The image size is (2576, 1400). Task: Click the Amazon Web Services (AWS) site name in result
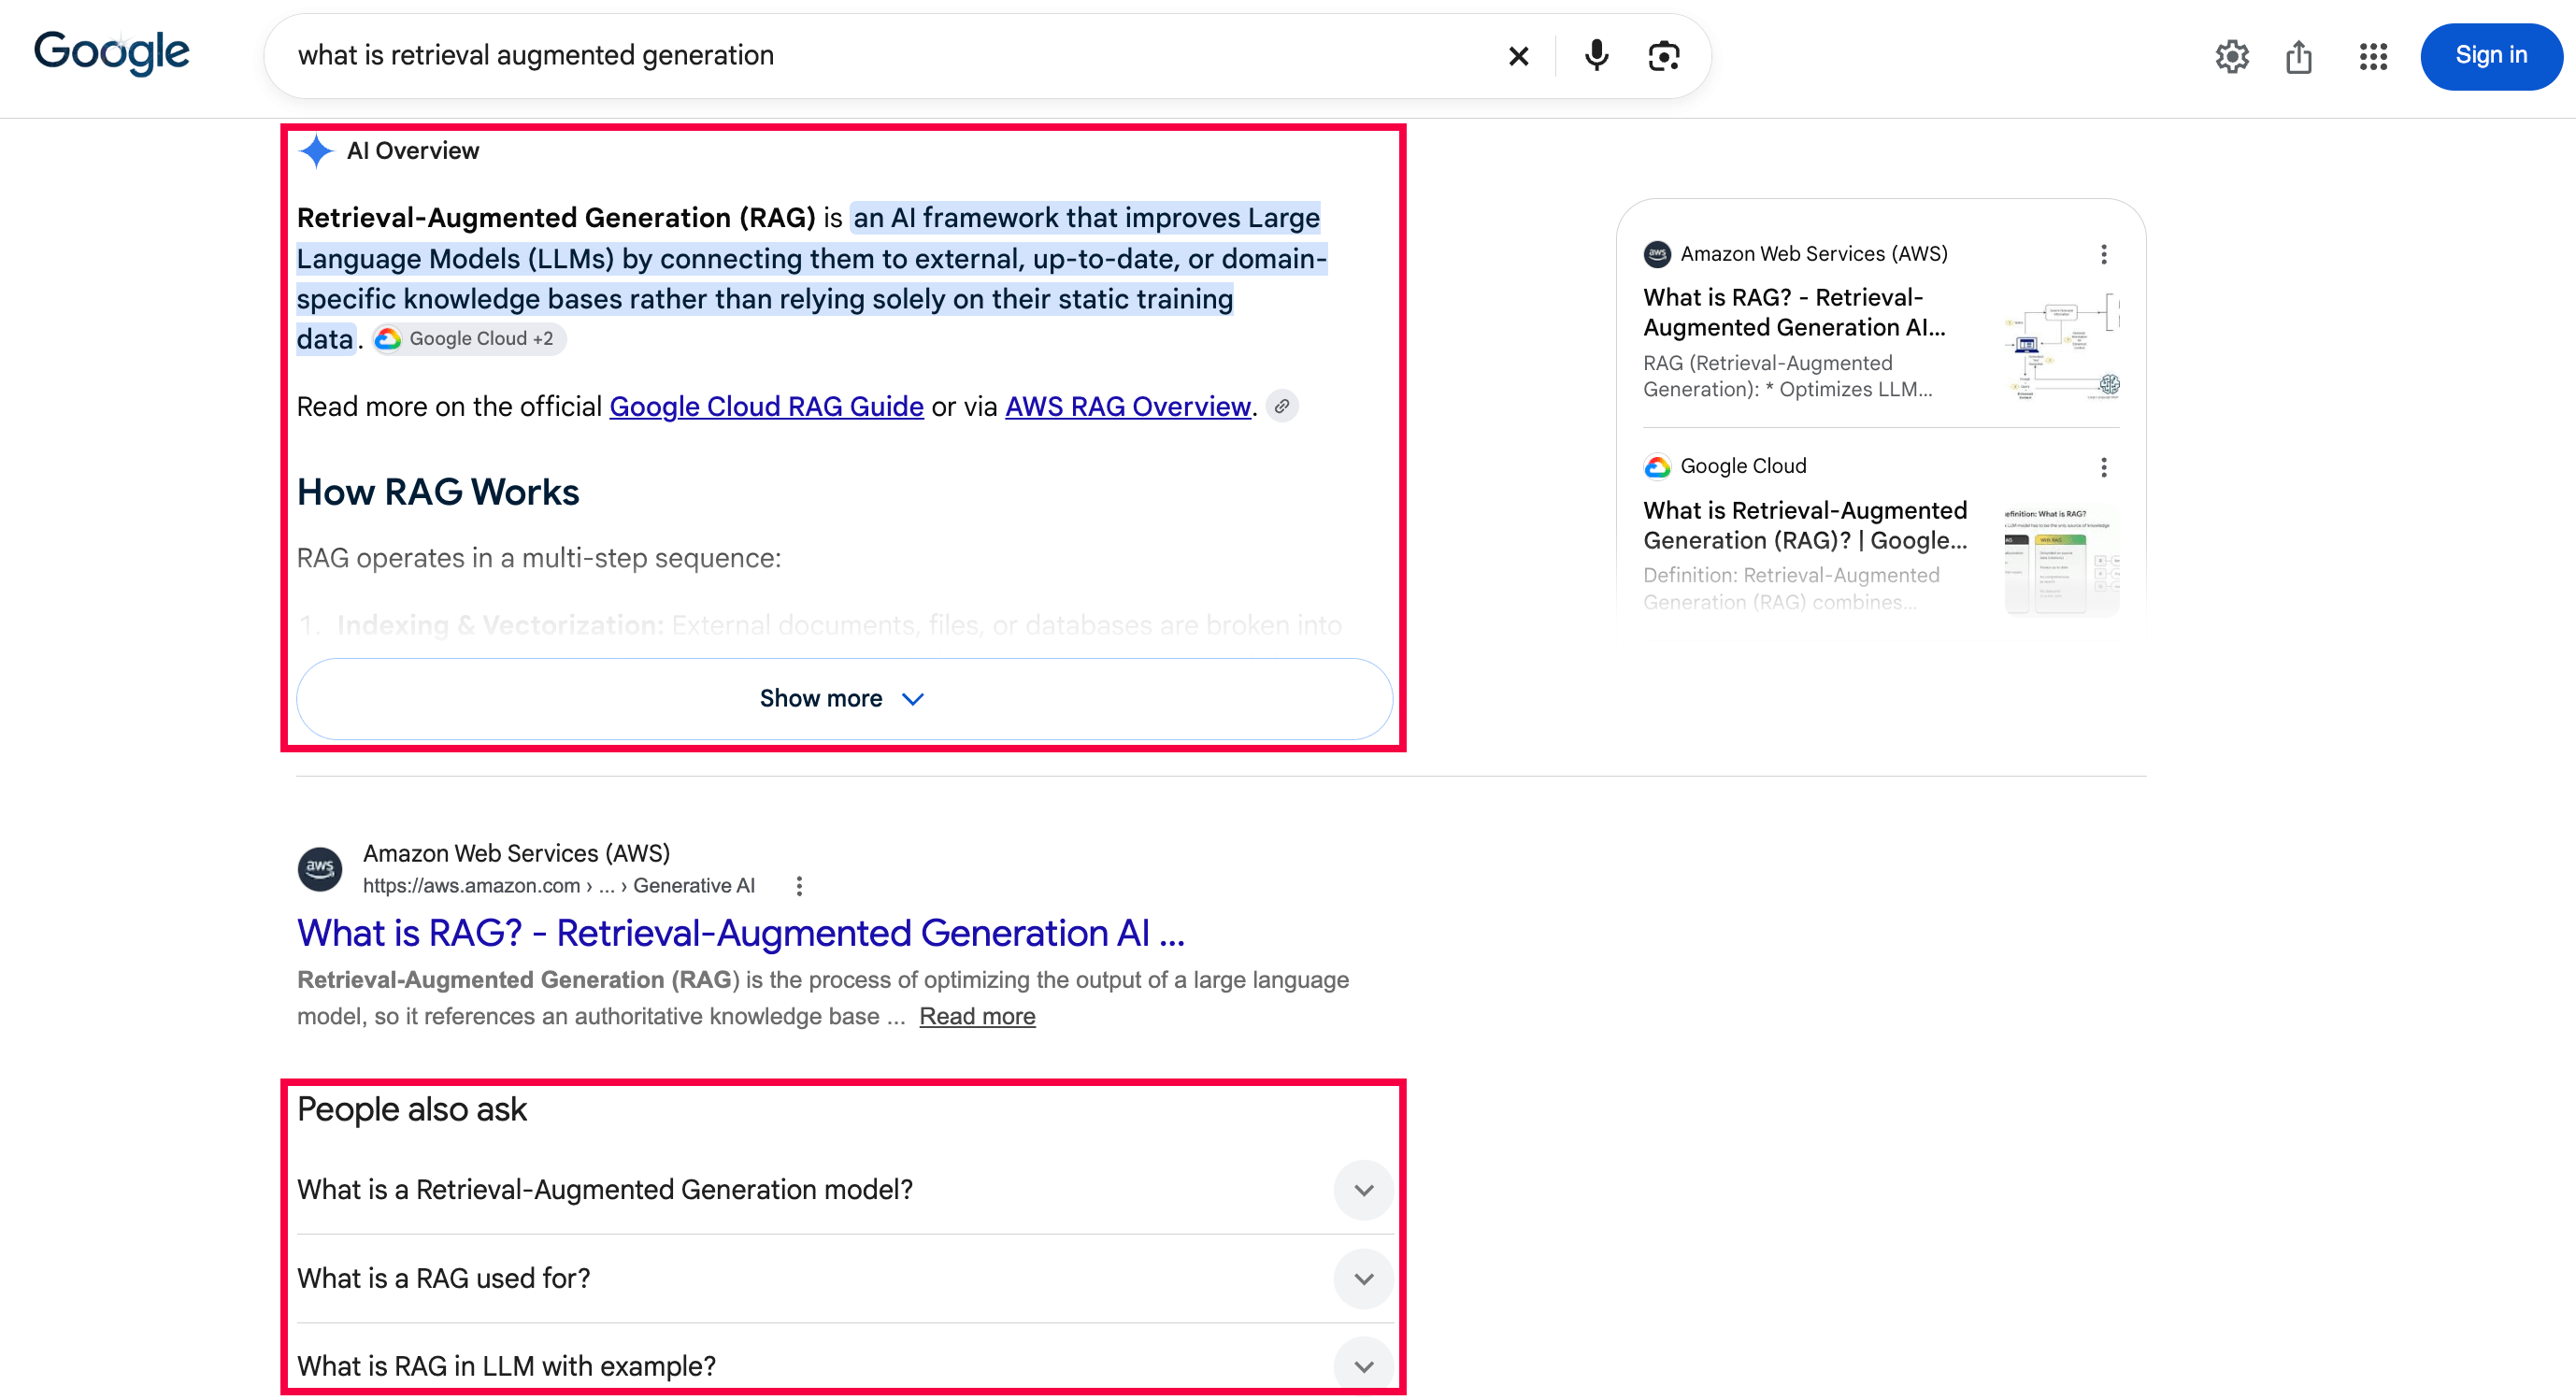tap(516, 854)
